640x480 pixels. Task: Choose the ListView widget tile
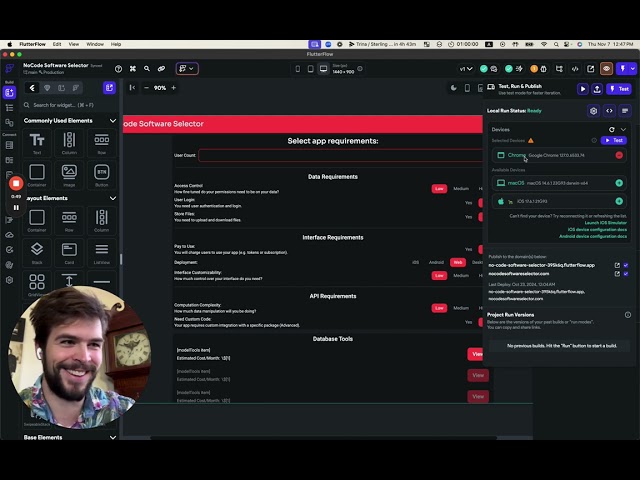pos(102,253)
